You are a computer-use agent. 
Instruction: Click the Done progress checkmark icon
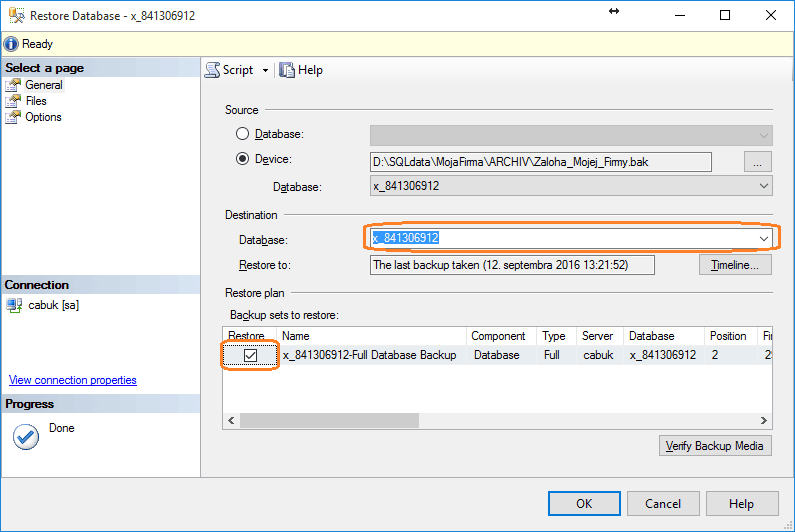pyautogui.click(x=26, y=437)
